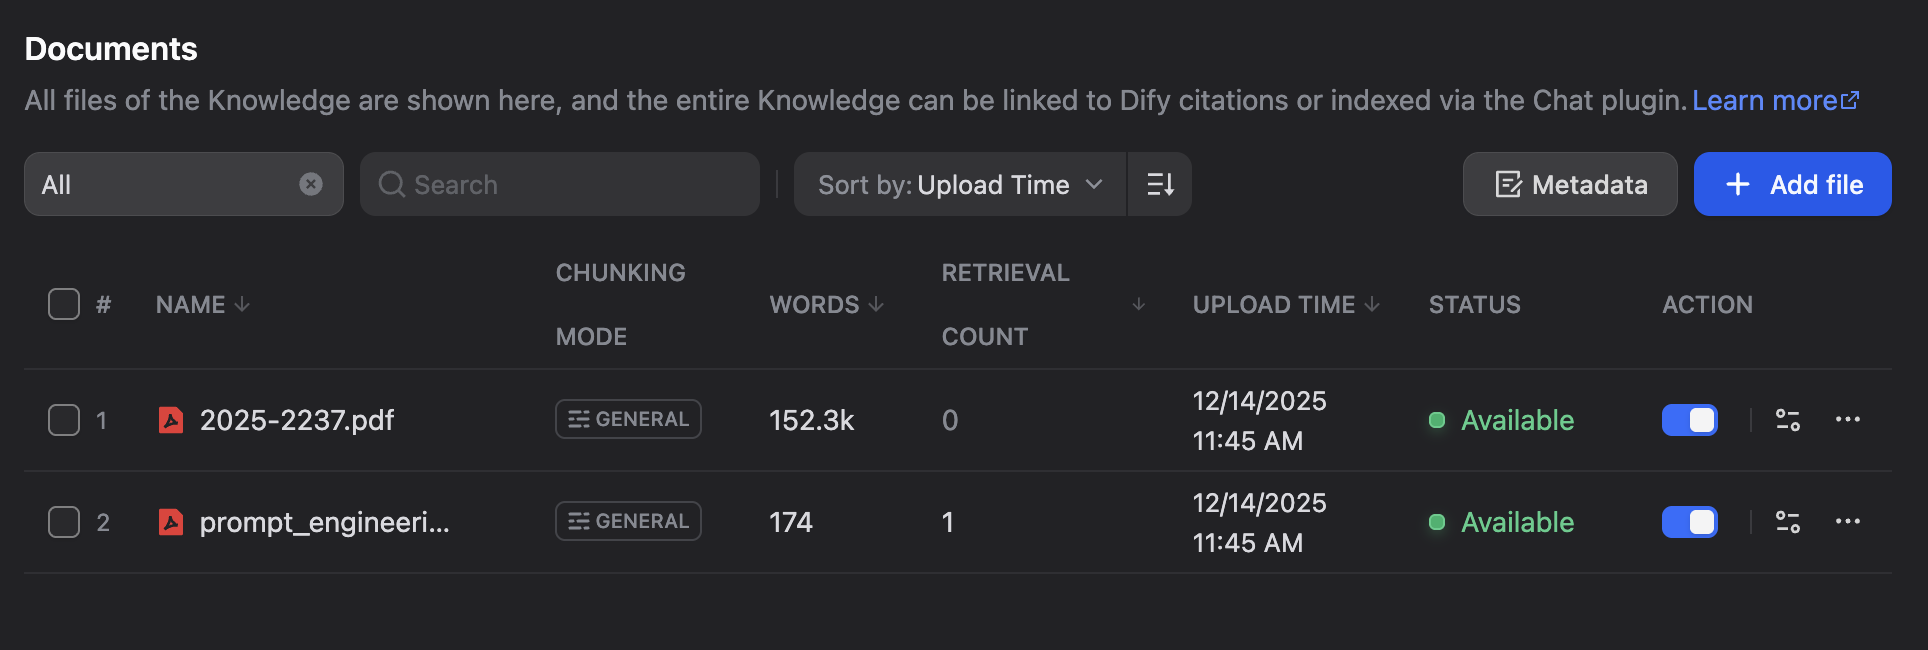Open chunk settings for the prompt_engineering file

point(1787,522)
